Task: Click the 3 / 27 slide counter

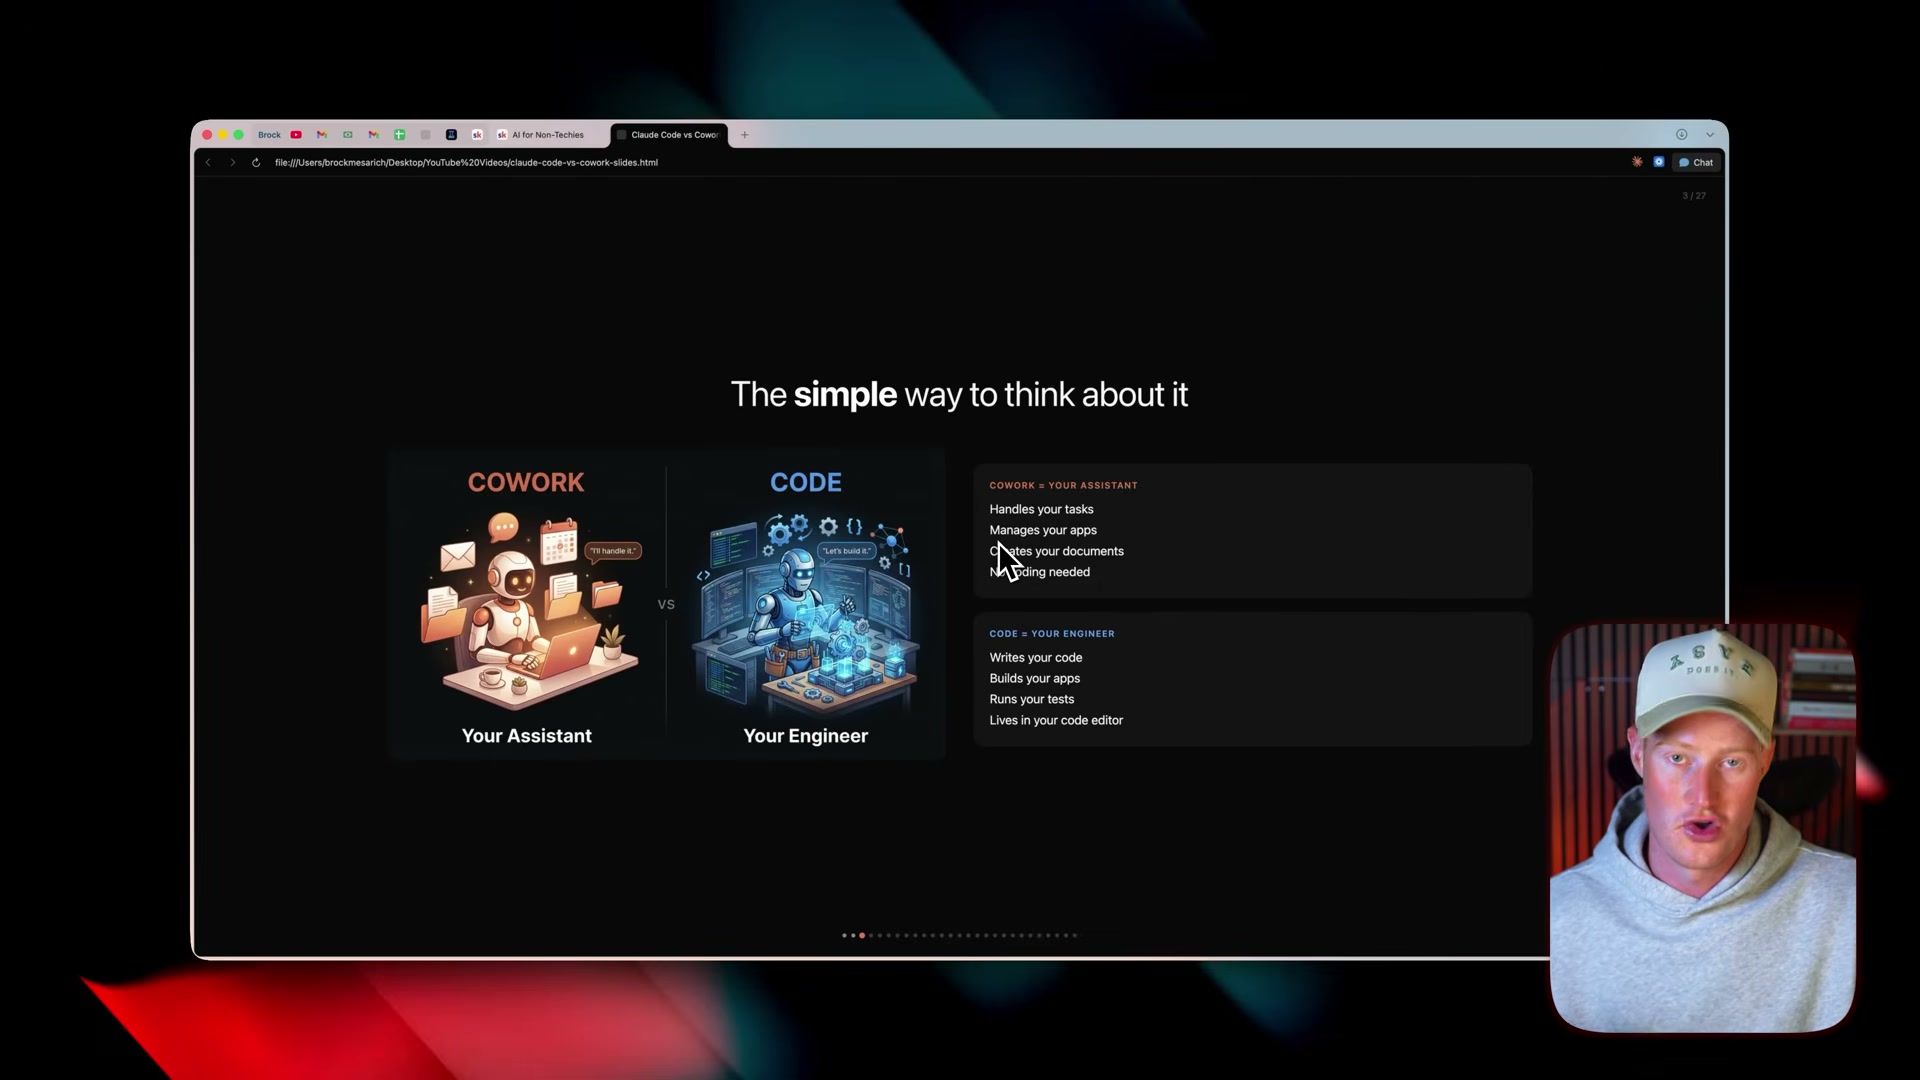Action: click(x=1694, y=196)
